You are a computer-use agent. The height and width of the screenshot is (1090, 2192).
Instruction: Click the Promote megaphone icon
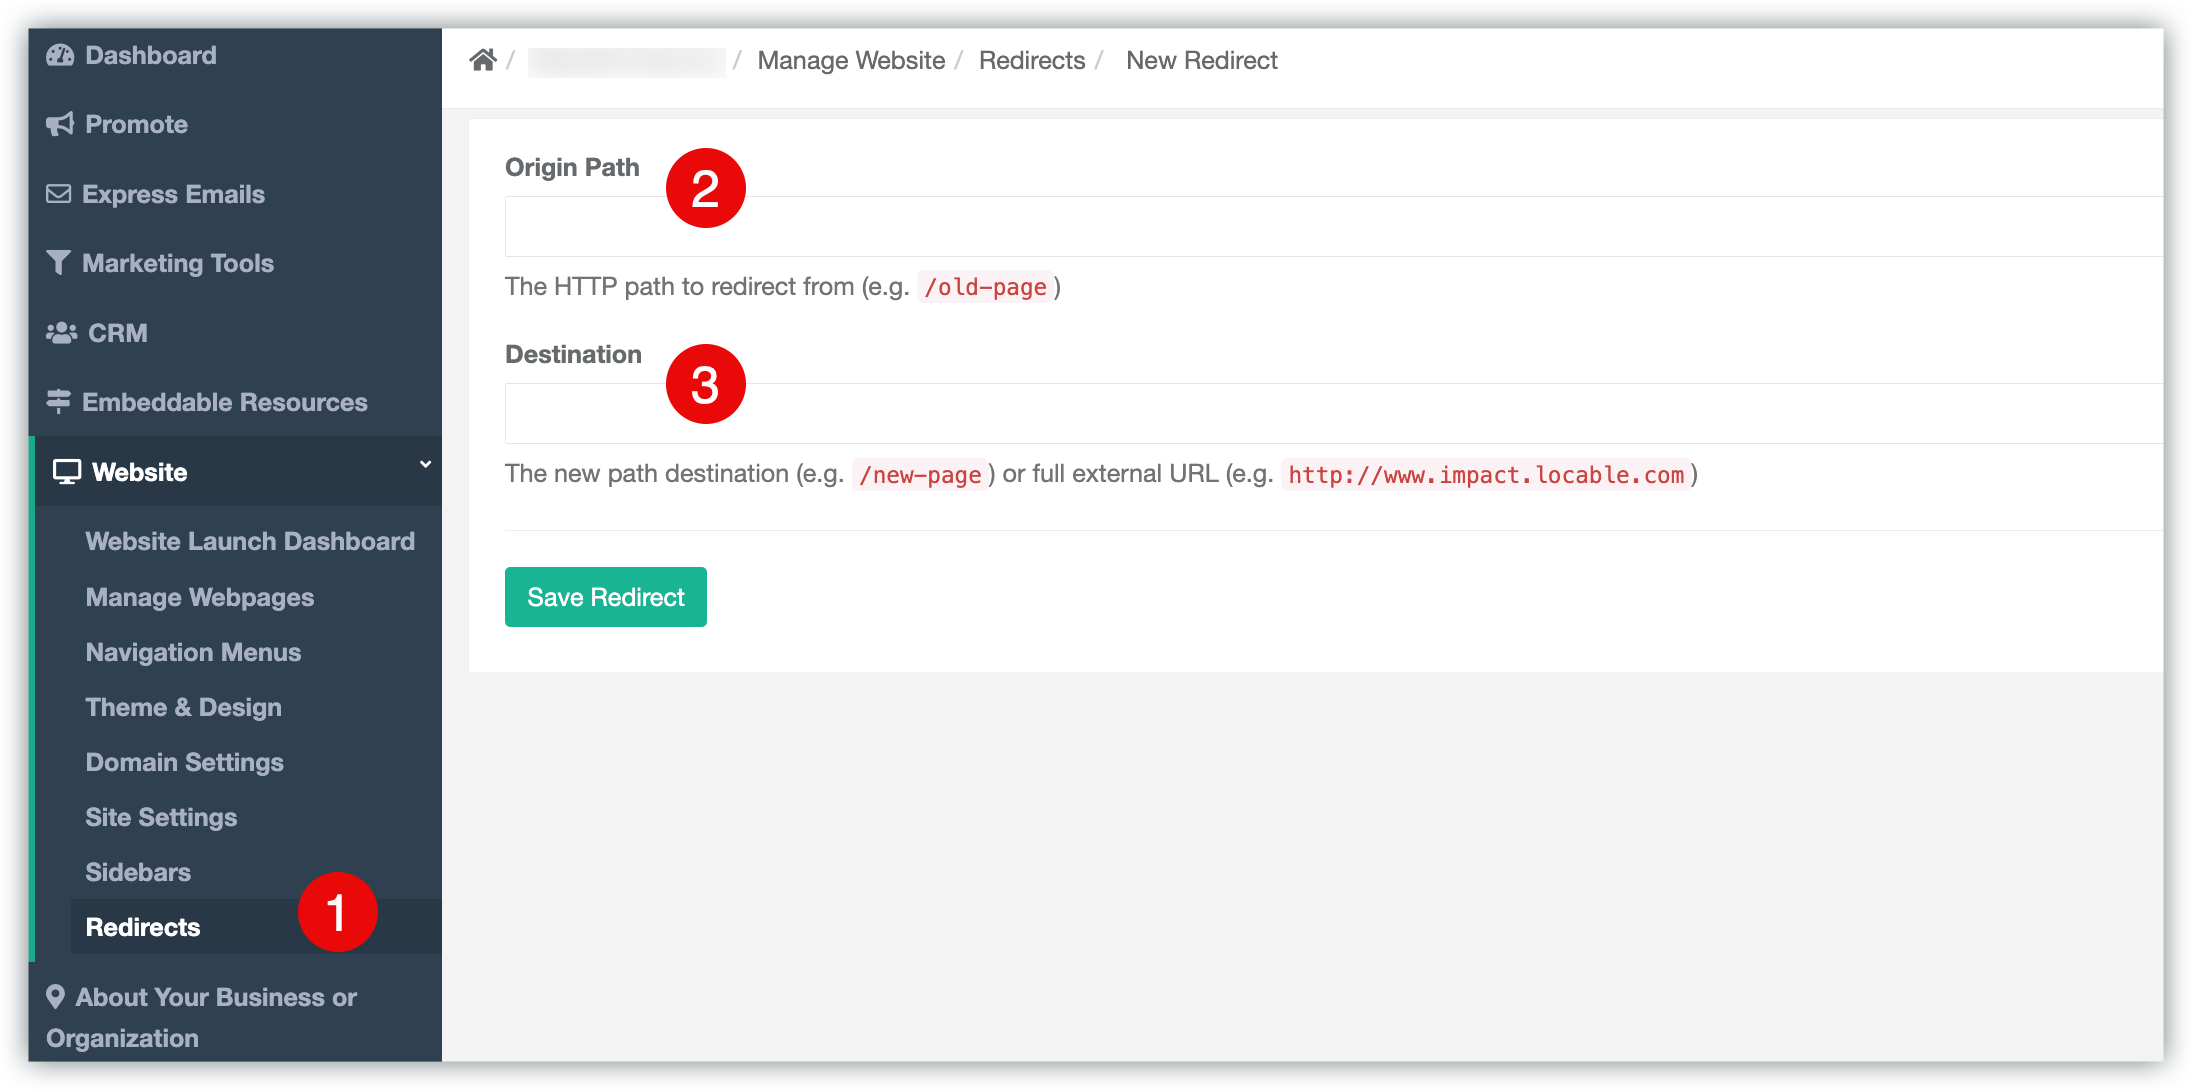point(60,124)
